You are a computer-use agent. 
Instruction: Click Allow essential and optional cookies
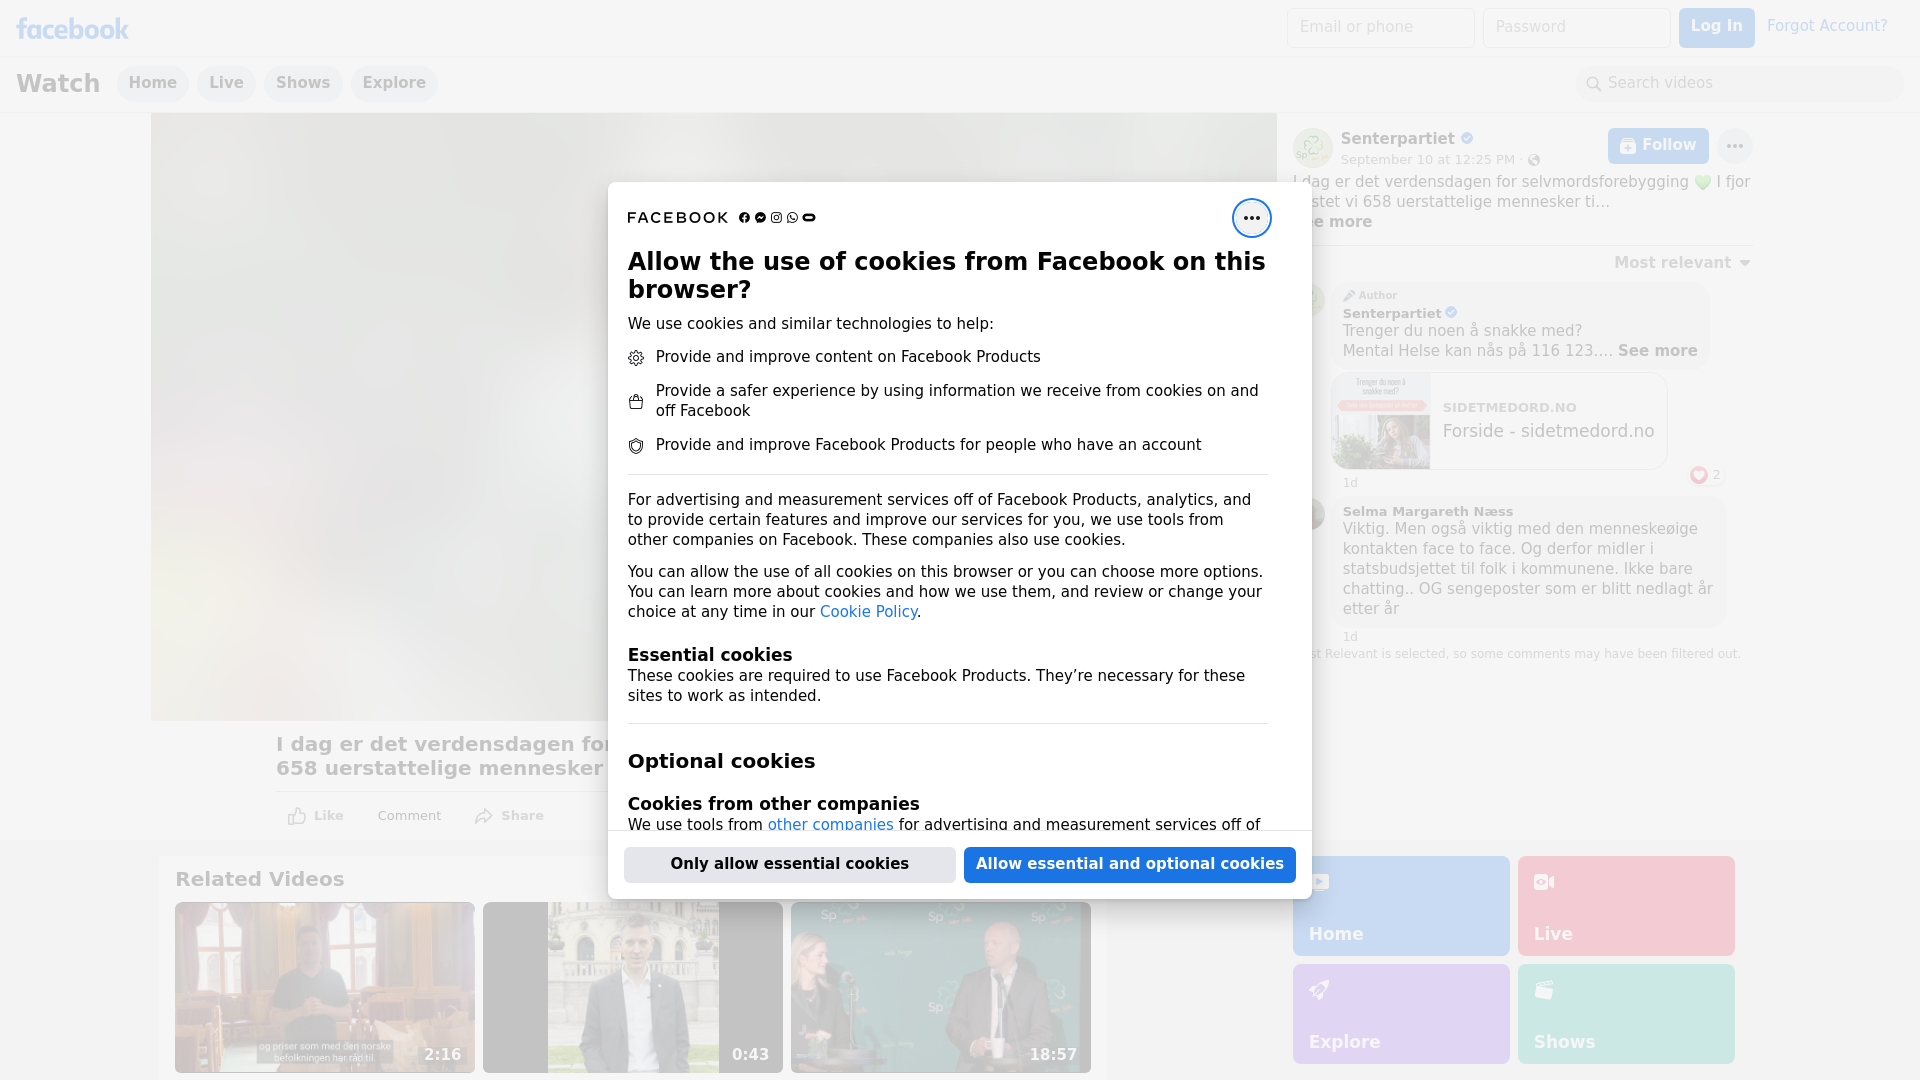[x=1129, y=864]
